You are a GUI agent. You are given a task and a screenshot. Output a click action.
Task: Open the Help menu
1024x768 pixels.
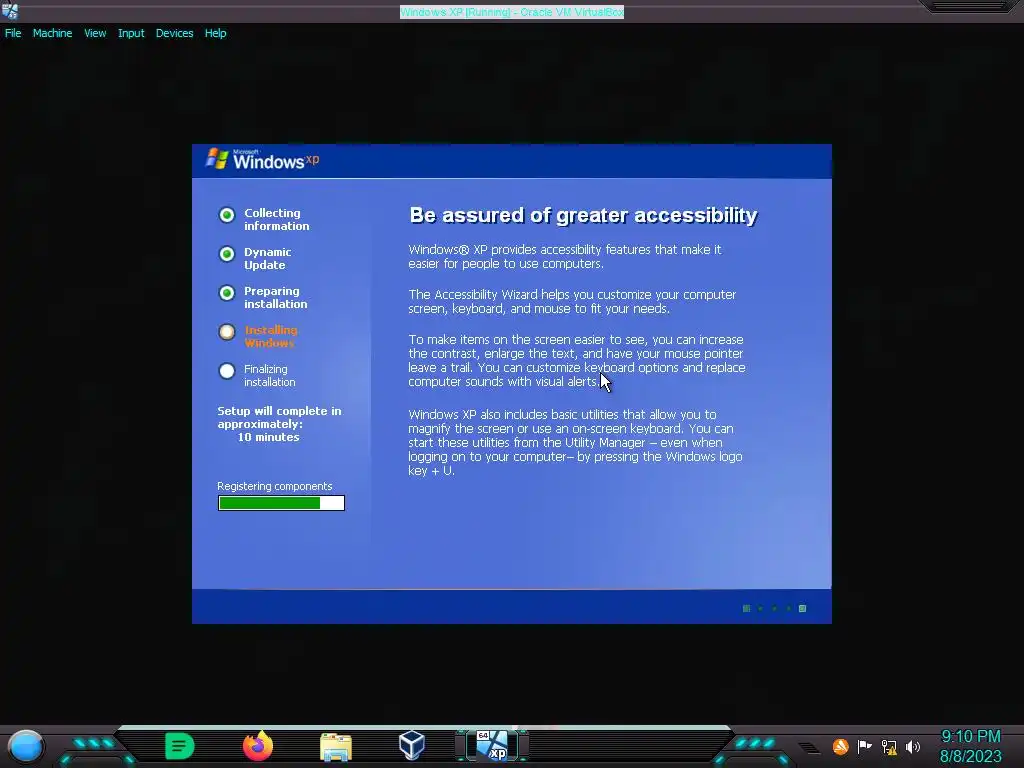[216, 33]
